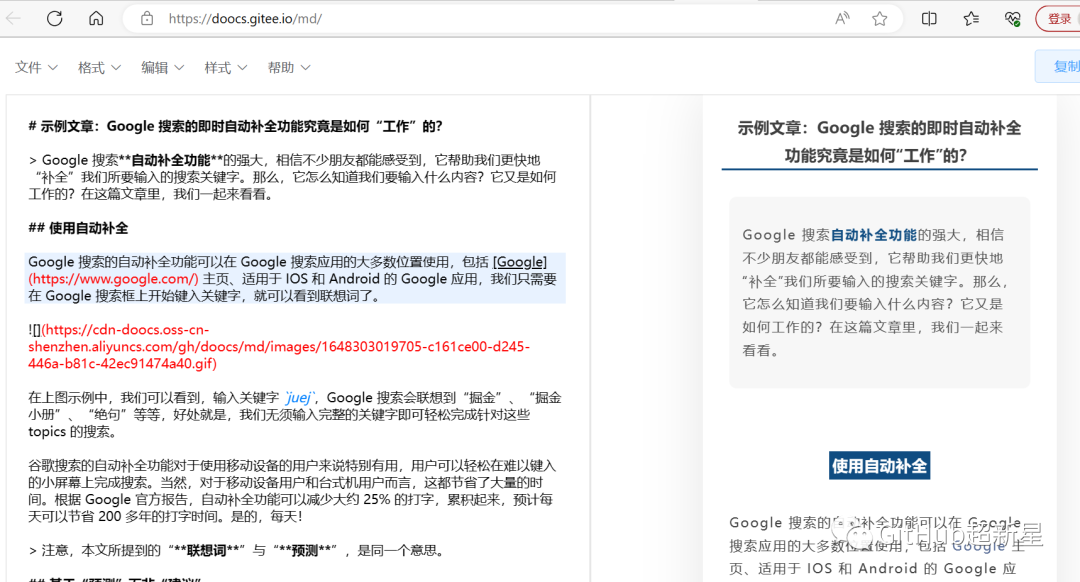Click the 复制 copy button
The width and height of the screenshot is (1080, 582).
pos(1059,66)
